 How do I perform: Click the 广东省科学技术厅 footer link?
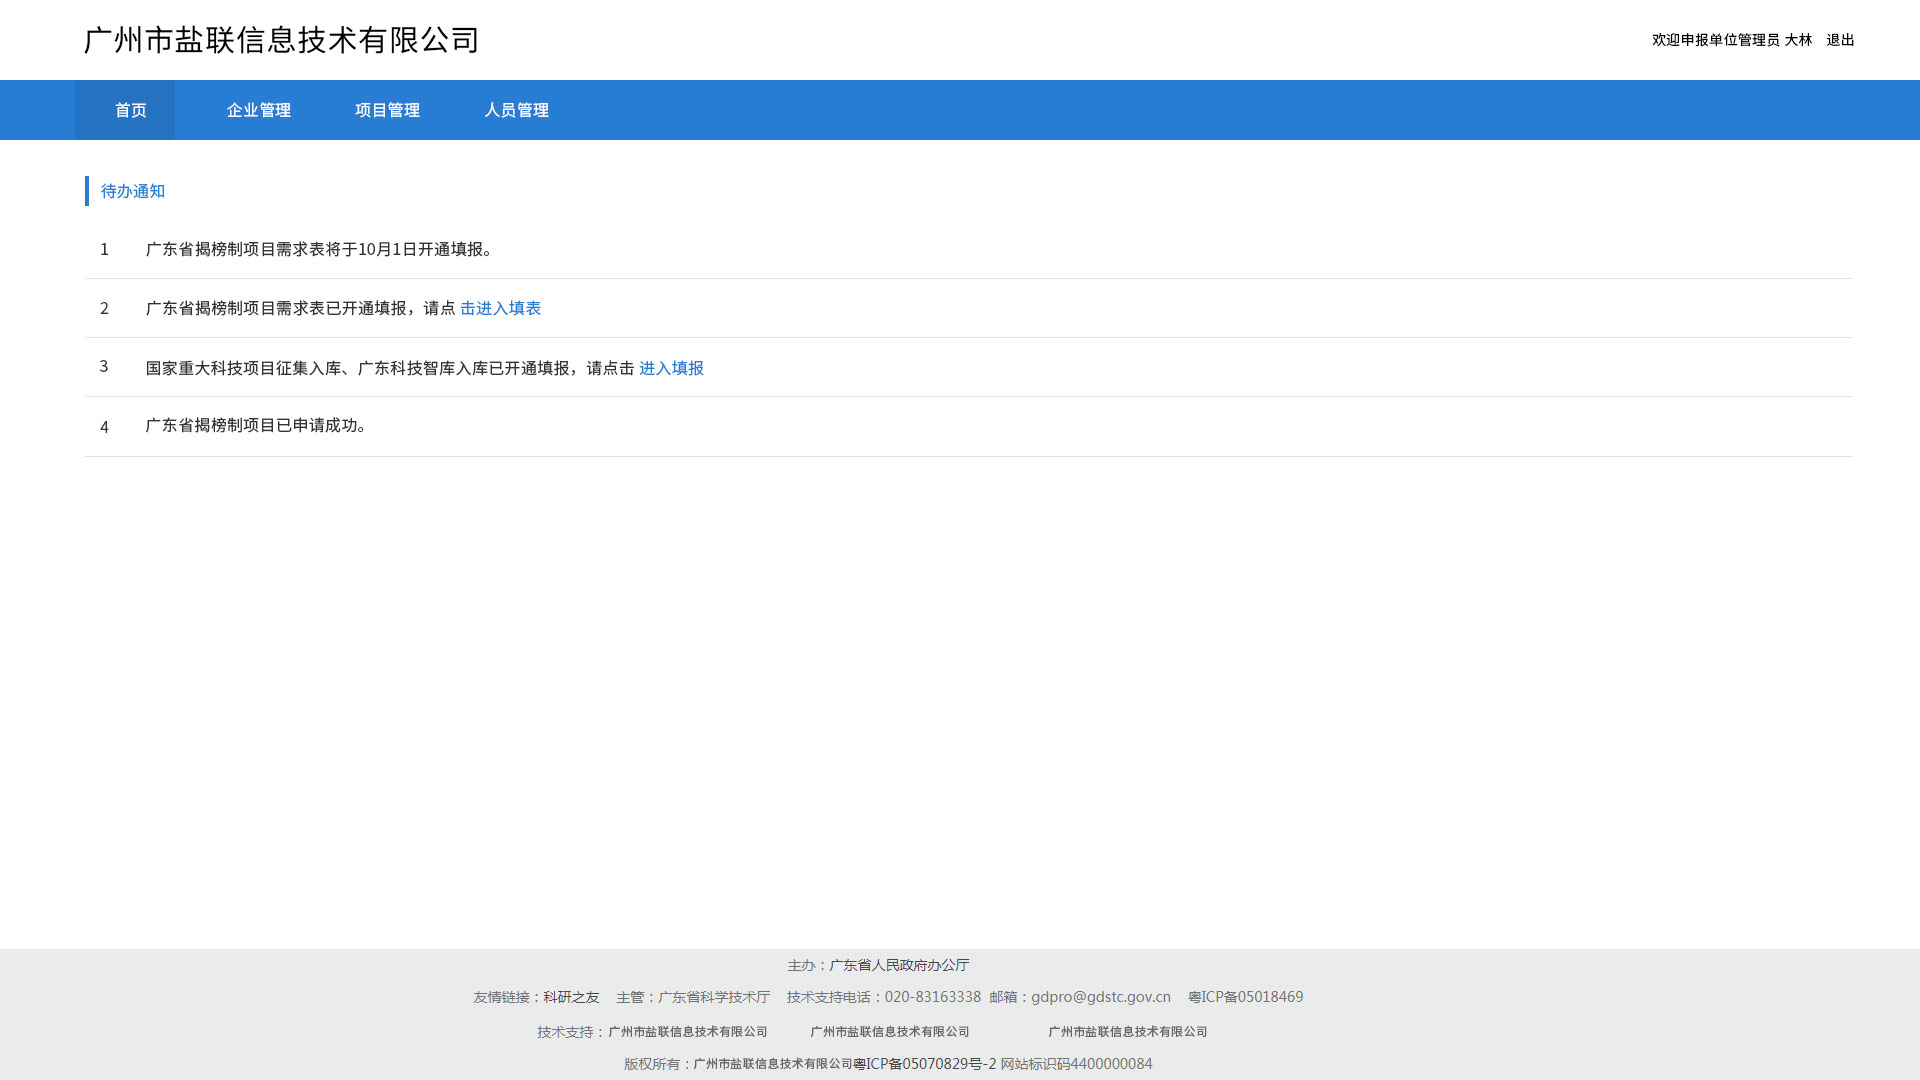[714, 997]
